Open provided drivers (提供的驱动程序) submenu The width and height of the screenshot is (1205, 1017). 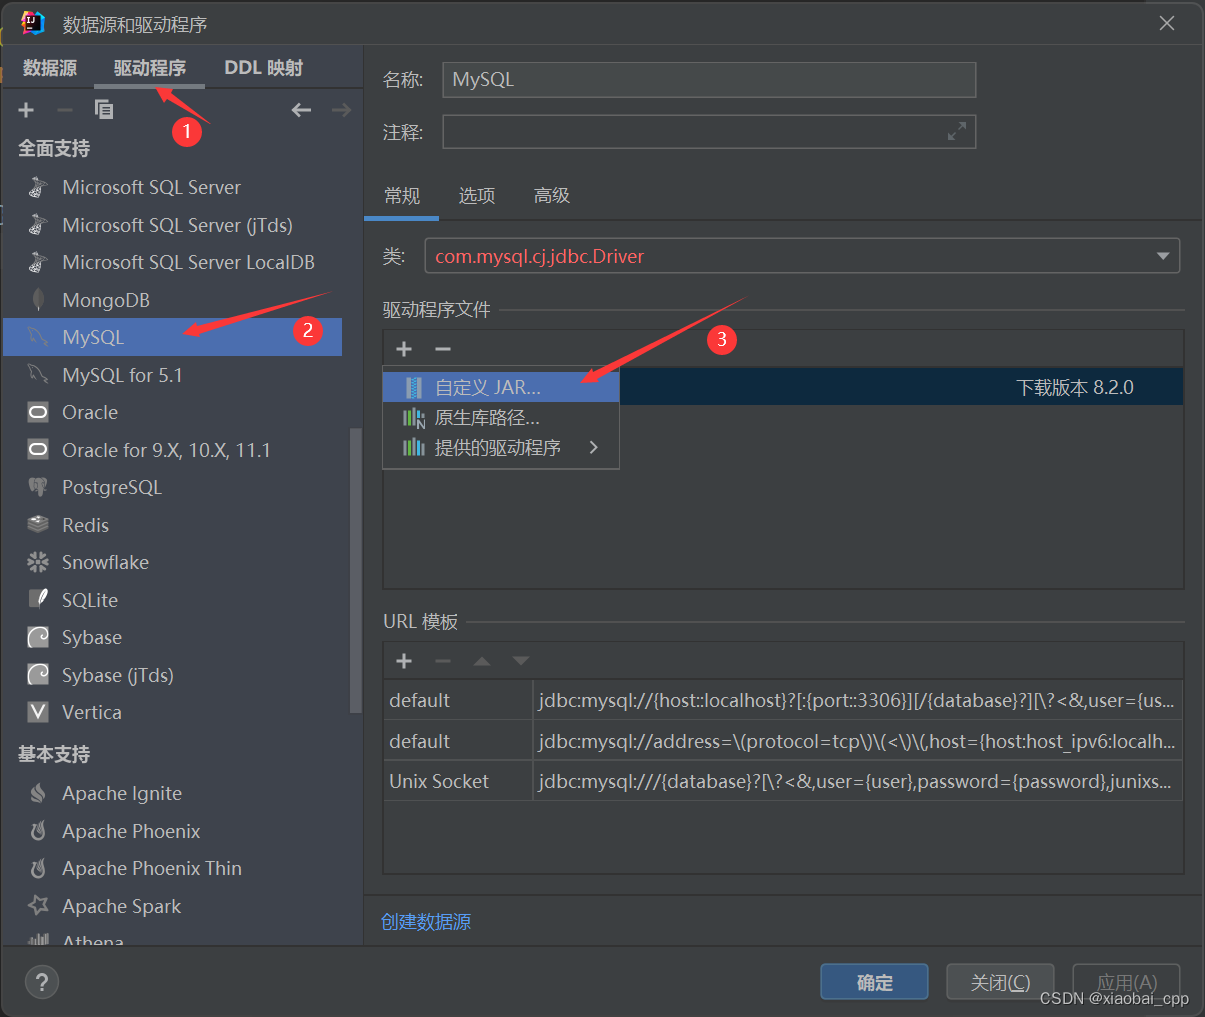501,447
